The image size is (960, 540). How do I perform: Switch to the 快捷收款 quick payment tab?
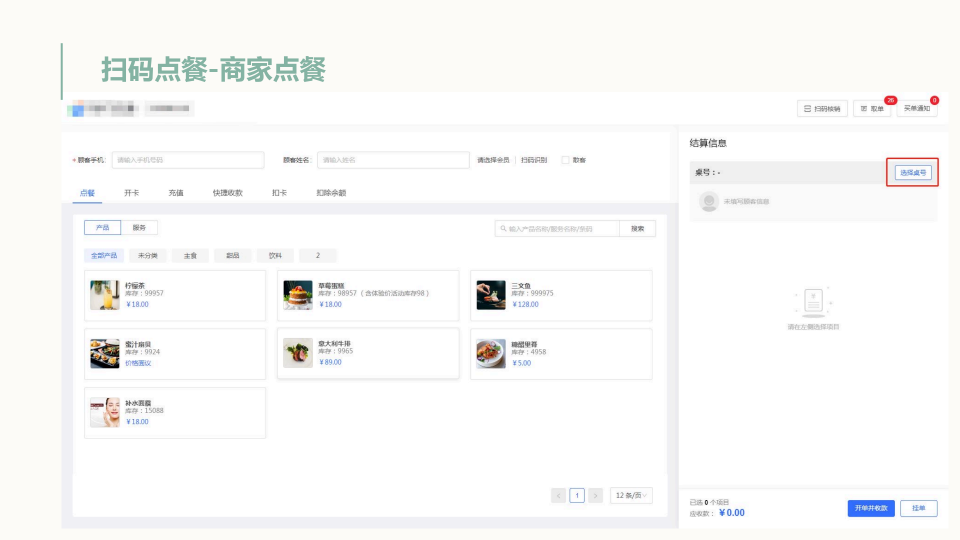pyautogui.click(x=227, y=193)
